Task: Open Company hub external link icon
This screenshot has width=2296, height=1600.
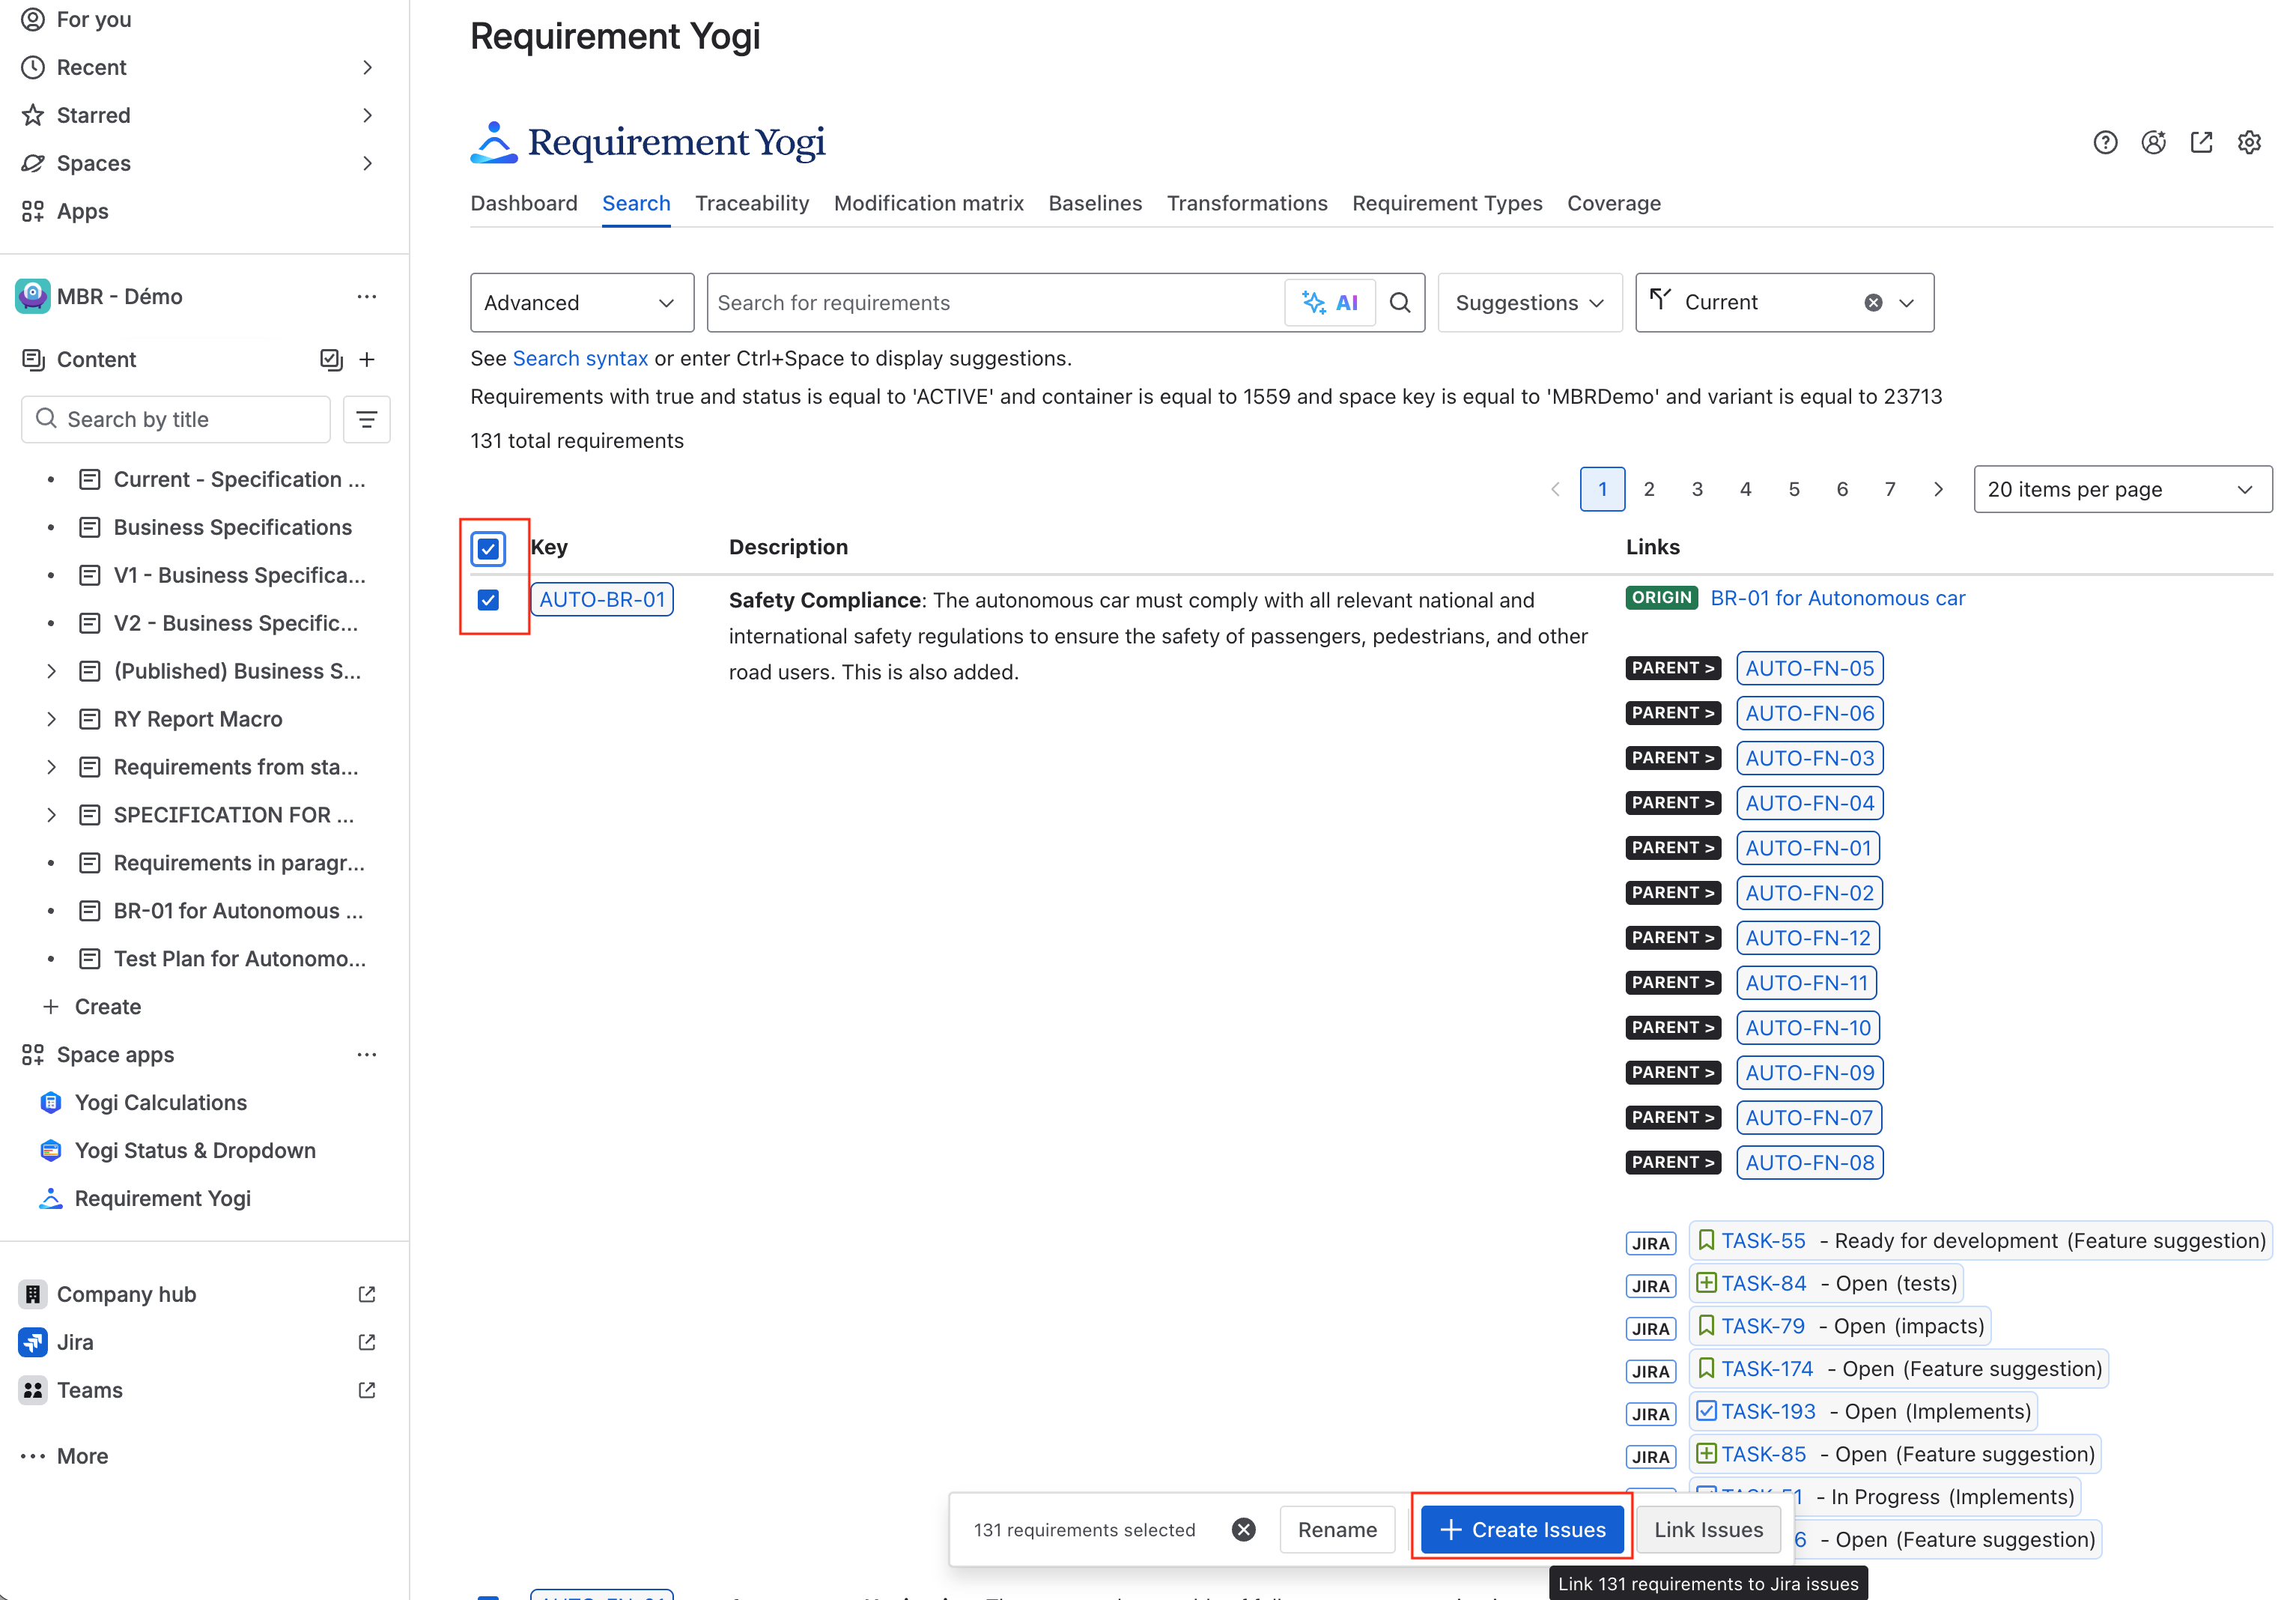Action: 367,1295
